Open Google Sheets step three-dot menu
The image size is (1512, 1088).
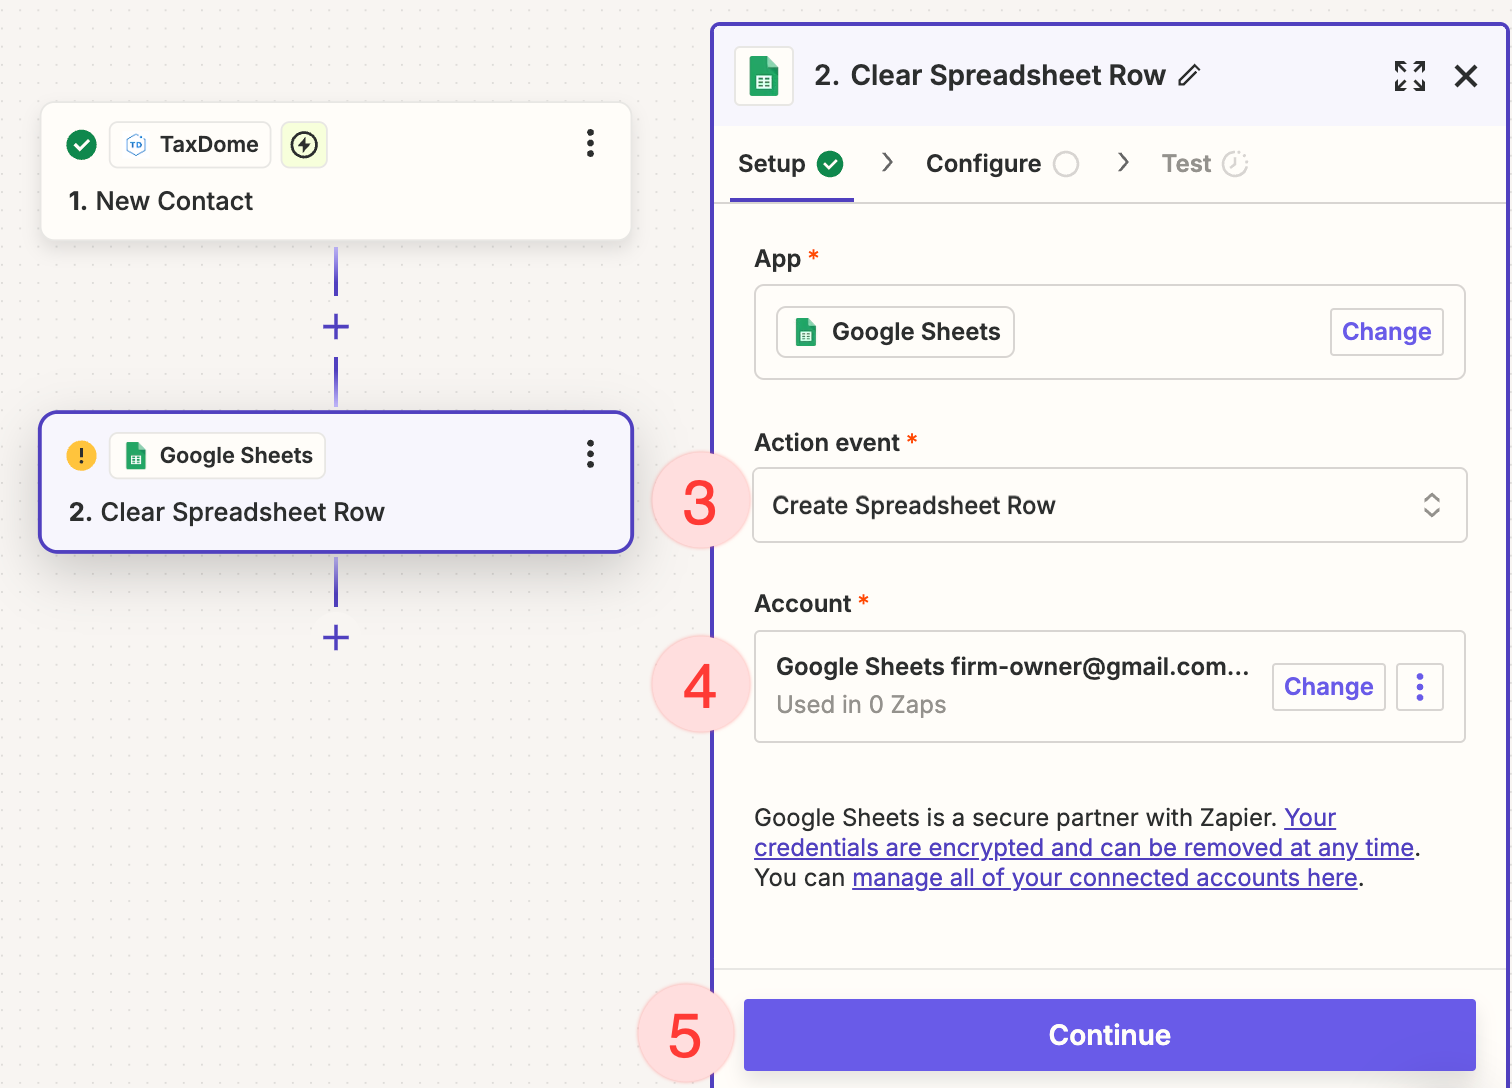tap(590, 455)
